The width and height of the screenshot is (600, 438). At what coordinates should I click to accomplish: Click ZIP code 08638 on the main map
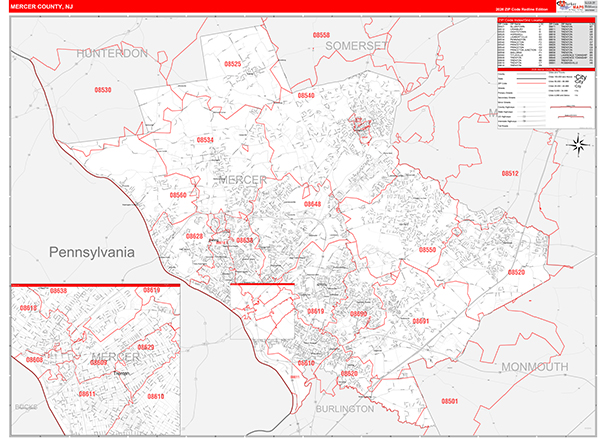pyautogui.click(x=245, y=241)
